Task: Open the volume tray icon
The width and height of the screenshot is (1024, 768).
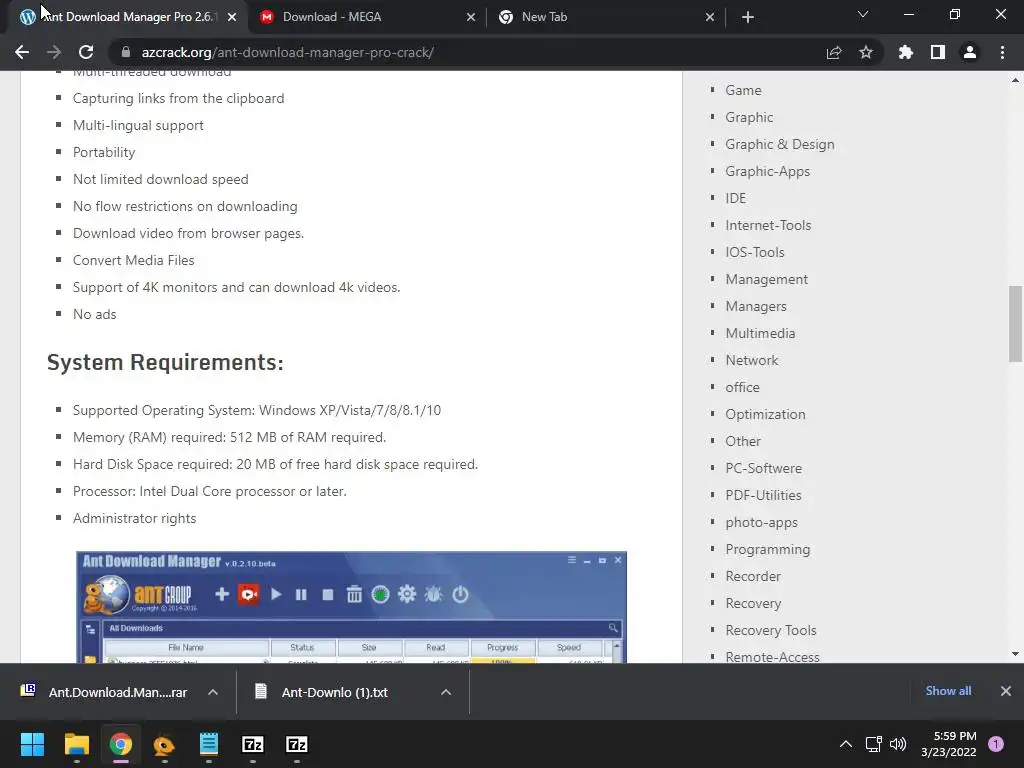Action: 899,744
